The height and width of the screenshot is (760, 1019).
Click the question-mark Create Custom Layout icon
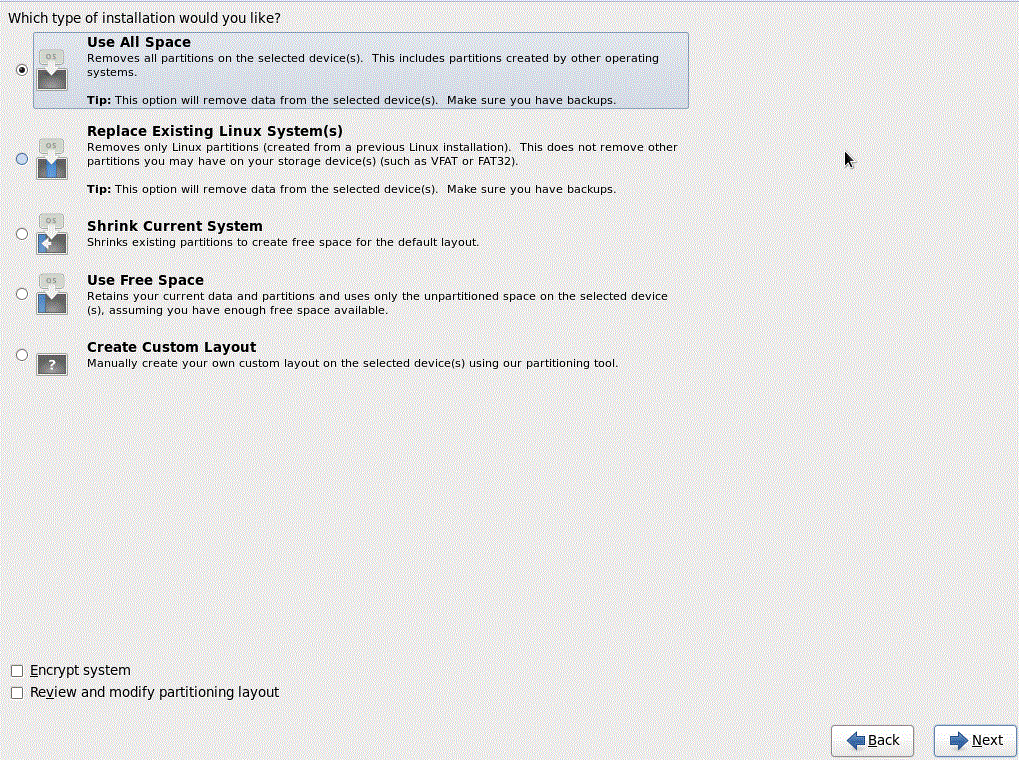(x=51, y=363)
